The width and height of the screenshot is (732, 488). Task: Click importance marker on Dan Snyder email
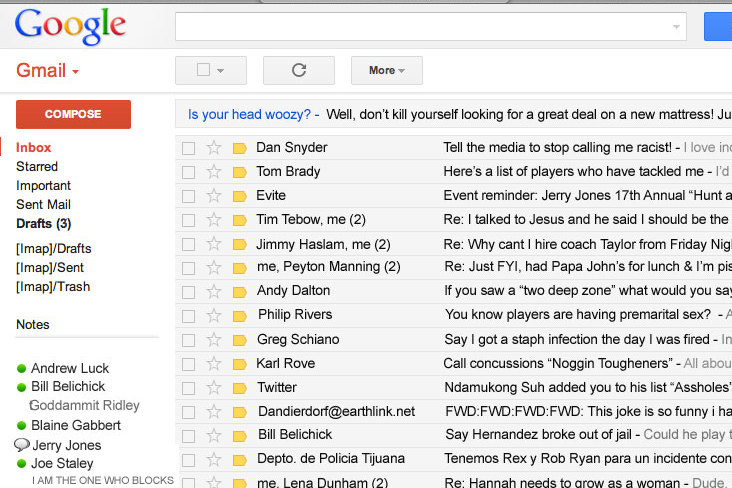click(x=239, y=149)
